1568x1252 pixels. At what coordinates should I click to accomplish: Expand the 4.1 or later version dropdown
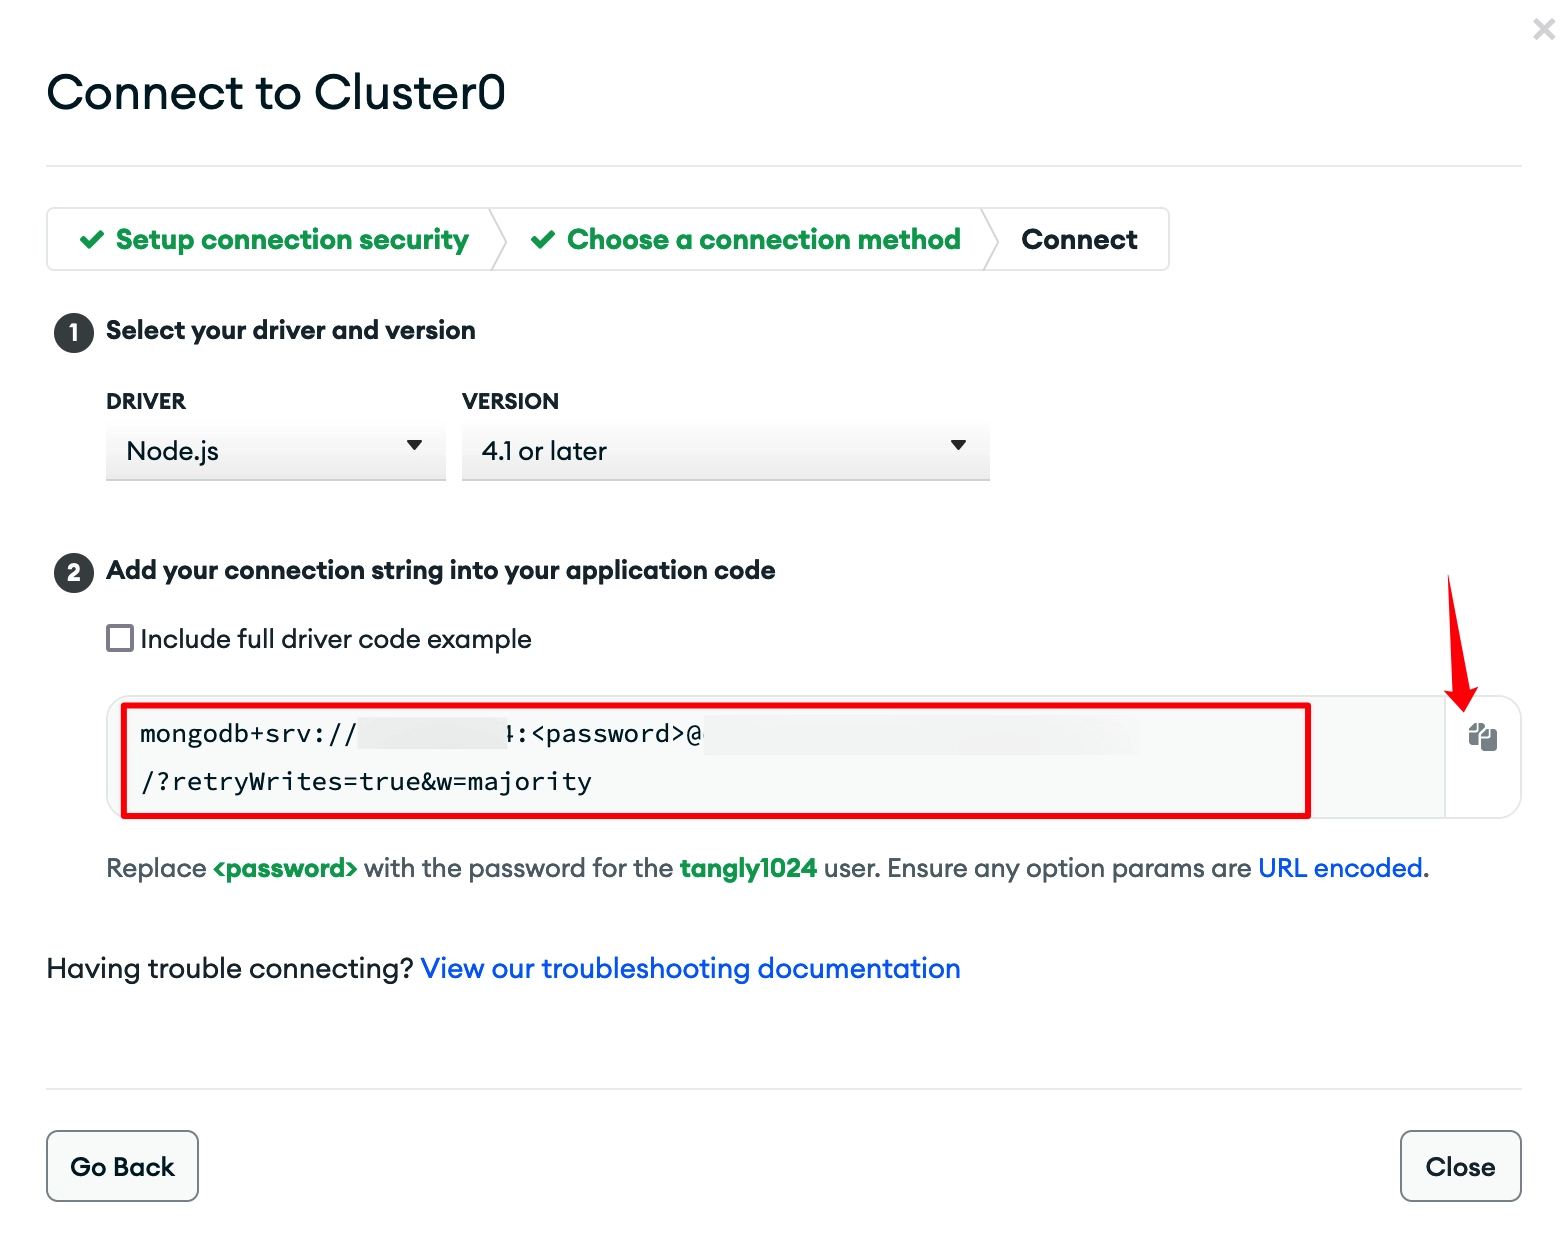point(726,452)
